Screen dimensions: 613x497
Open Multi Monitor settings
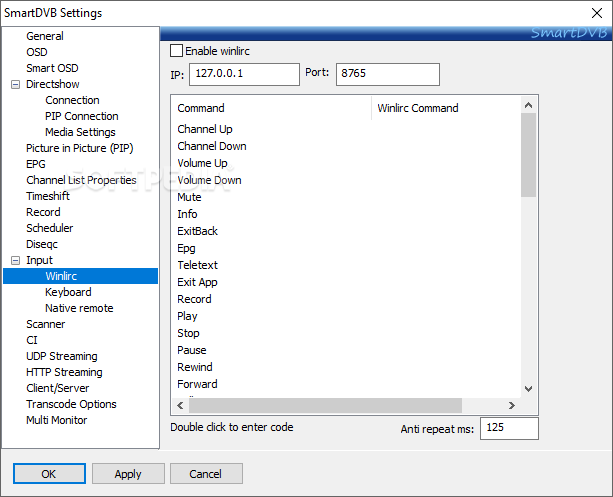[x=57, y=420]
